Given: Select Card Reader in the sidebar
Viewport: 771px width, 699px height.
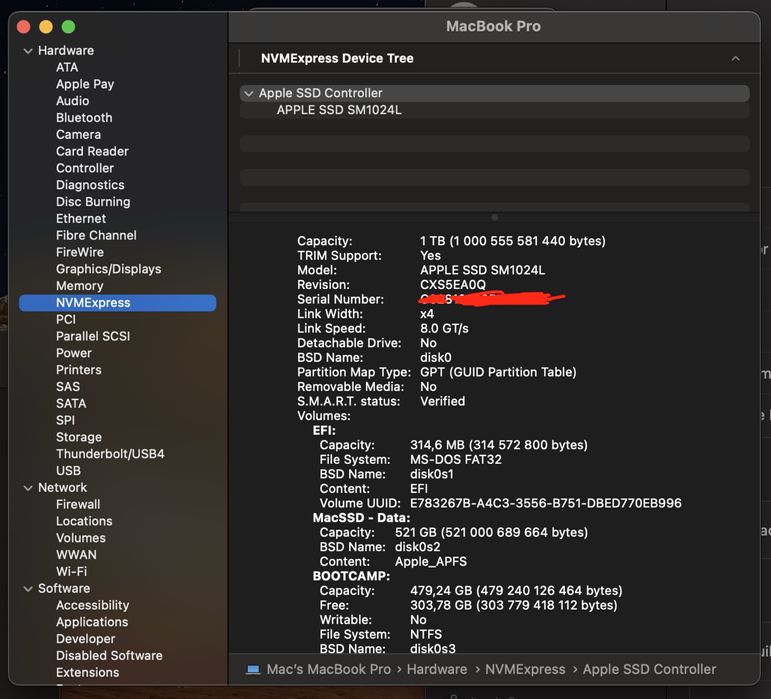Looking at the screenshot, I should click(92, 151).
